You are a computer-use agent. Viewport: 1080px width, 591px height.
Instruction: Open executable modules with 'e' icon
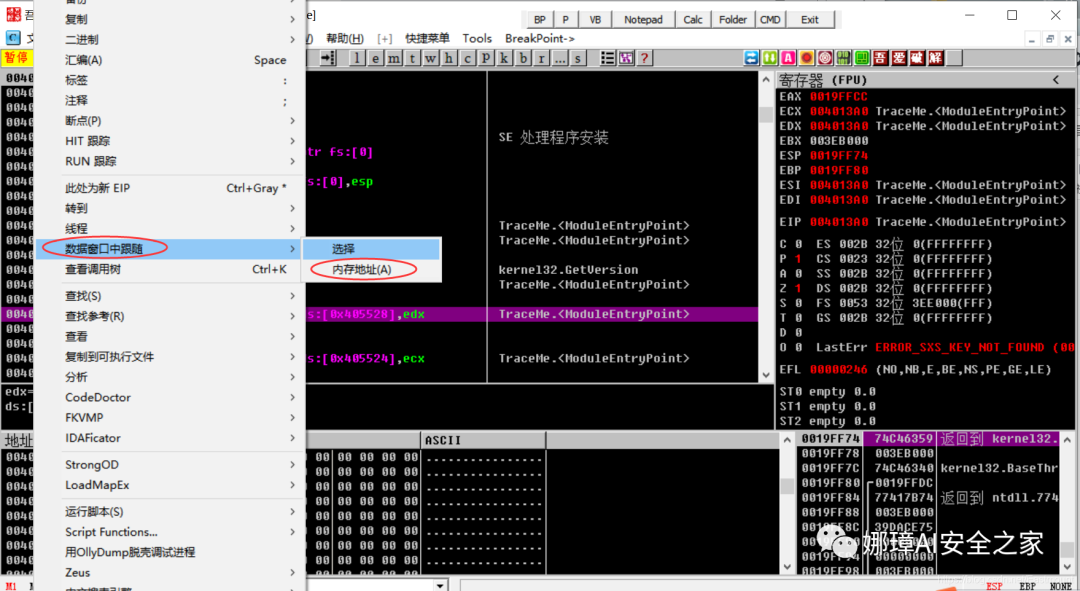pyautogui.click(x=375, y=59)
